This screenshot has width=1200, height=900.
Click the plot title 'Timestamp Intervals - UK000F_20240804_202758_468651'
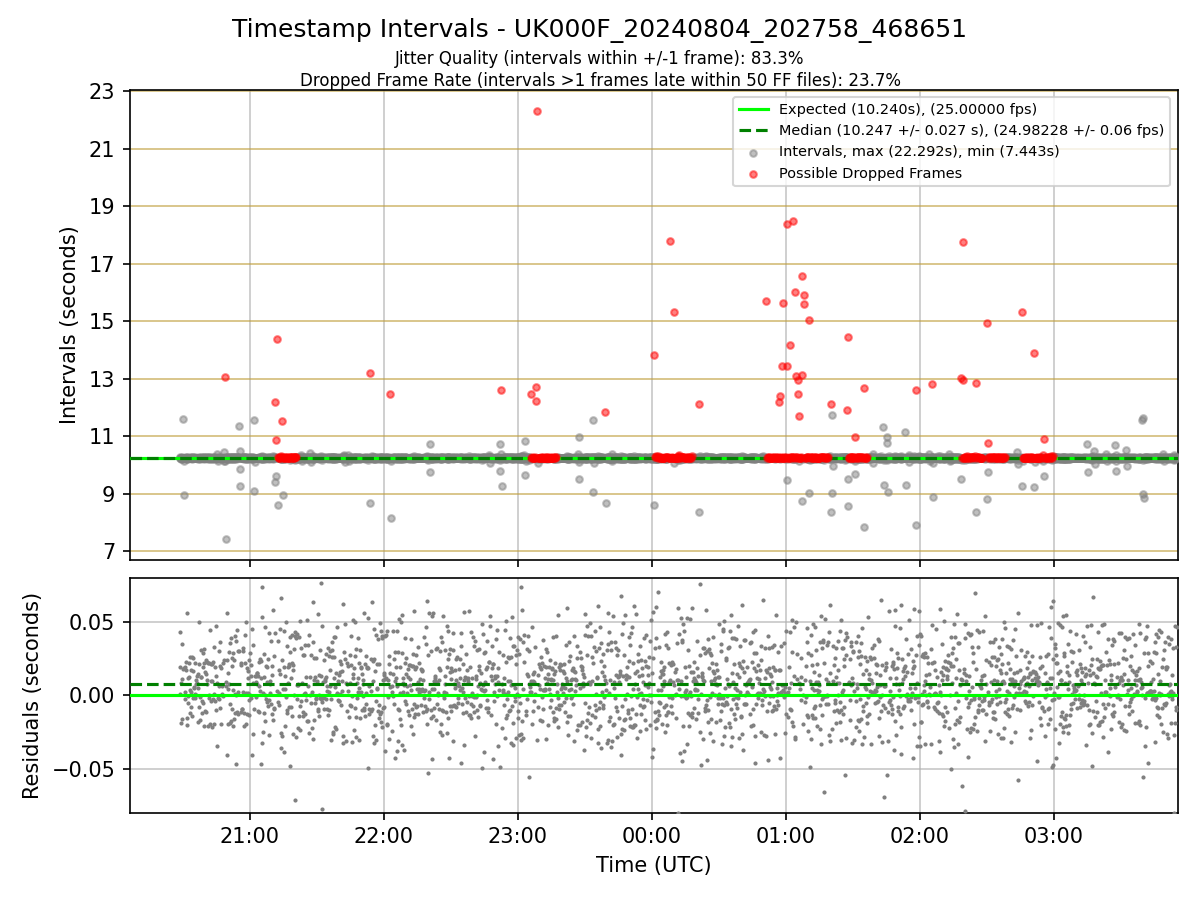599,29
